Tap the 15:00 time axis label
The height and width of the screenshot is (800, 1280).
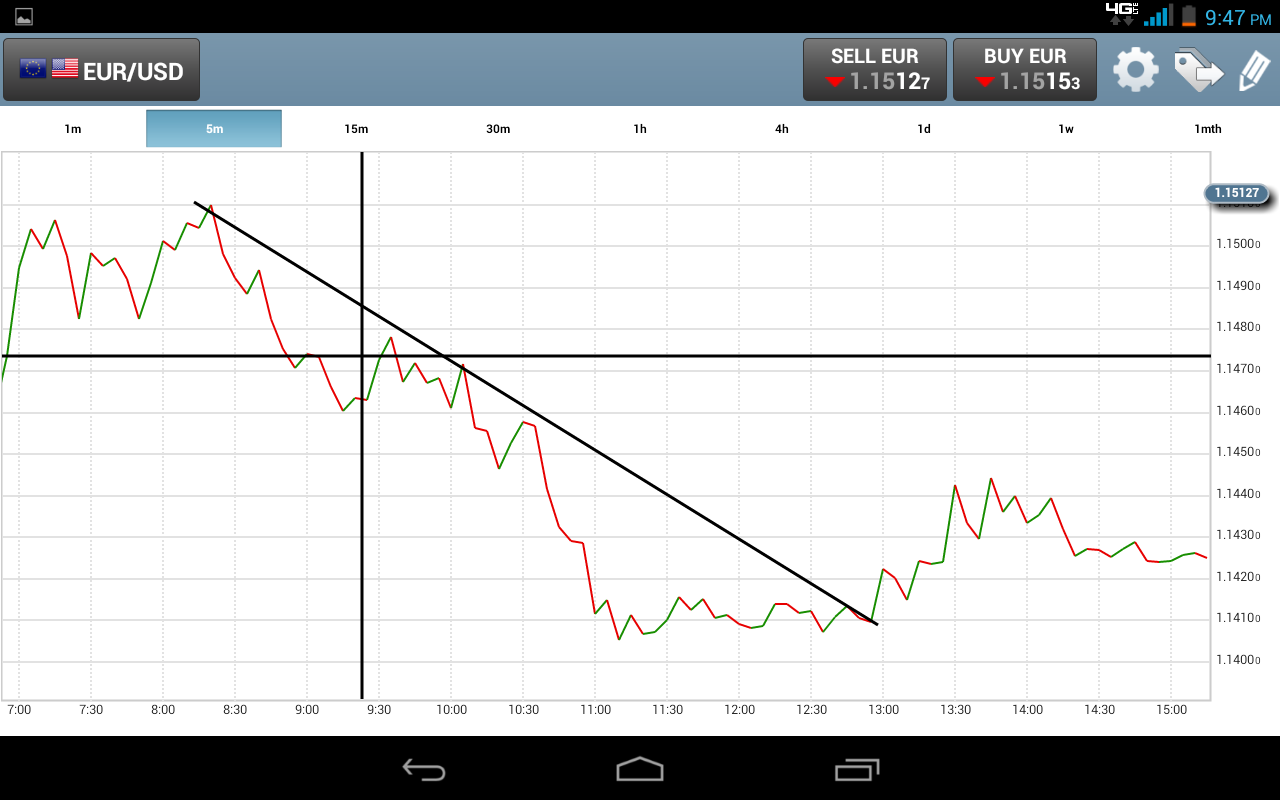tap(1172, 710)
